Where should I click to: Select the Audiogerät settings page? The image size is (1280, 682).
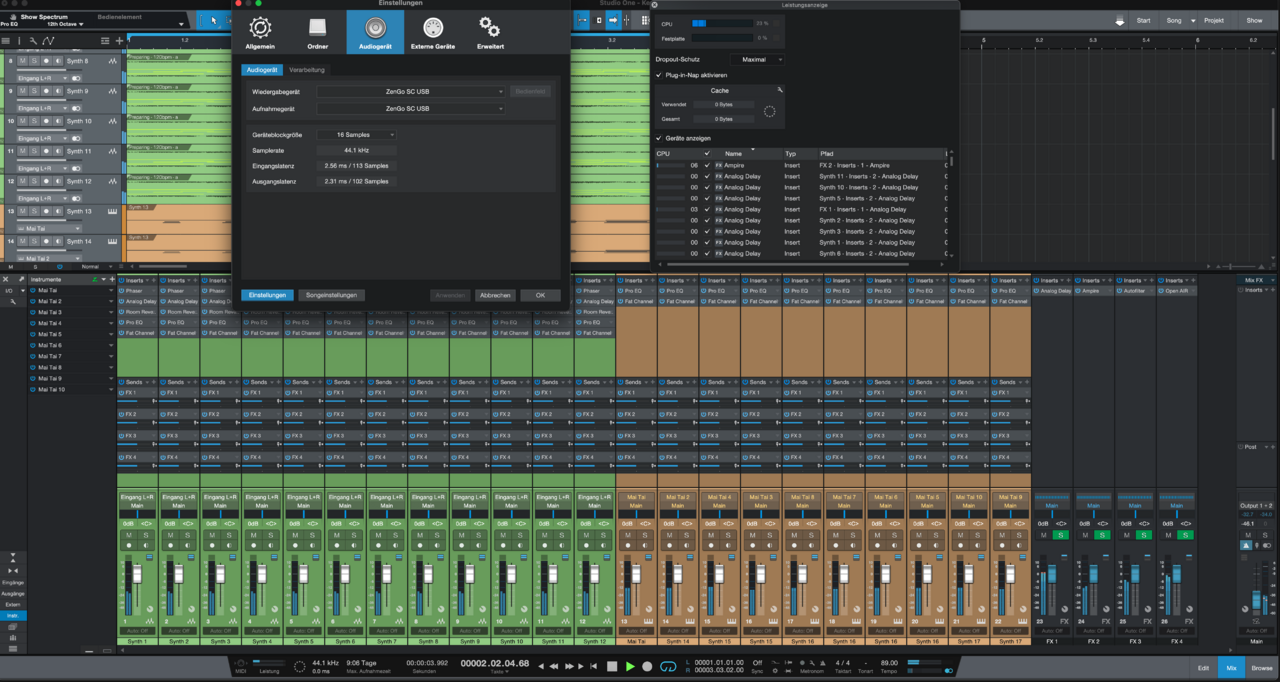(x=375, y=32)
